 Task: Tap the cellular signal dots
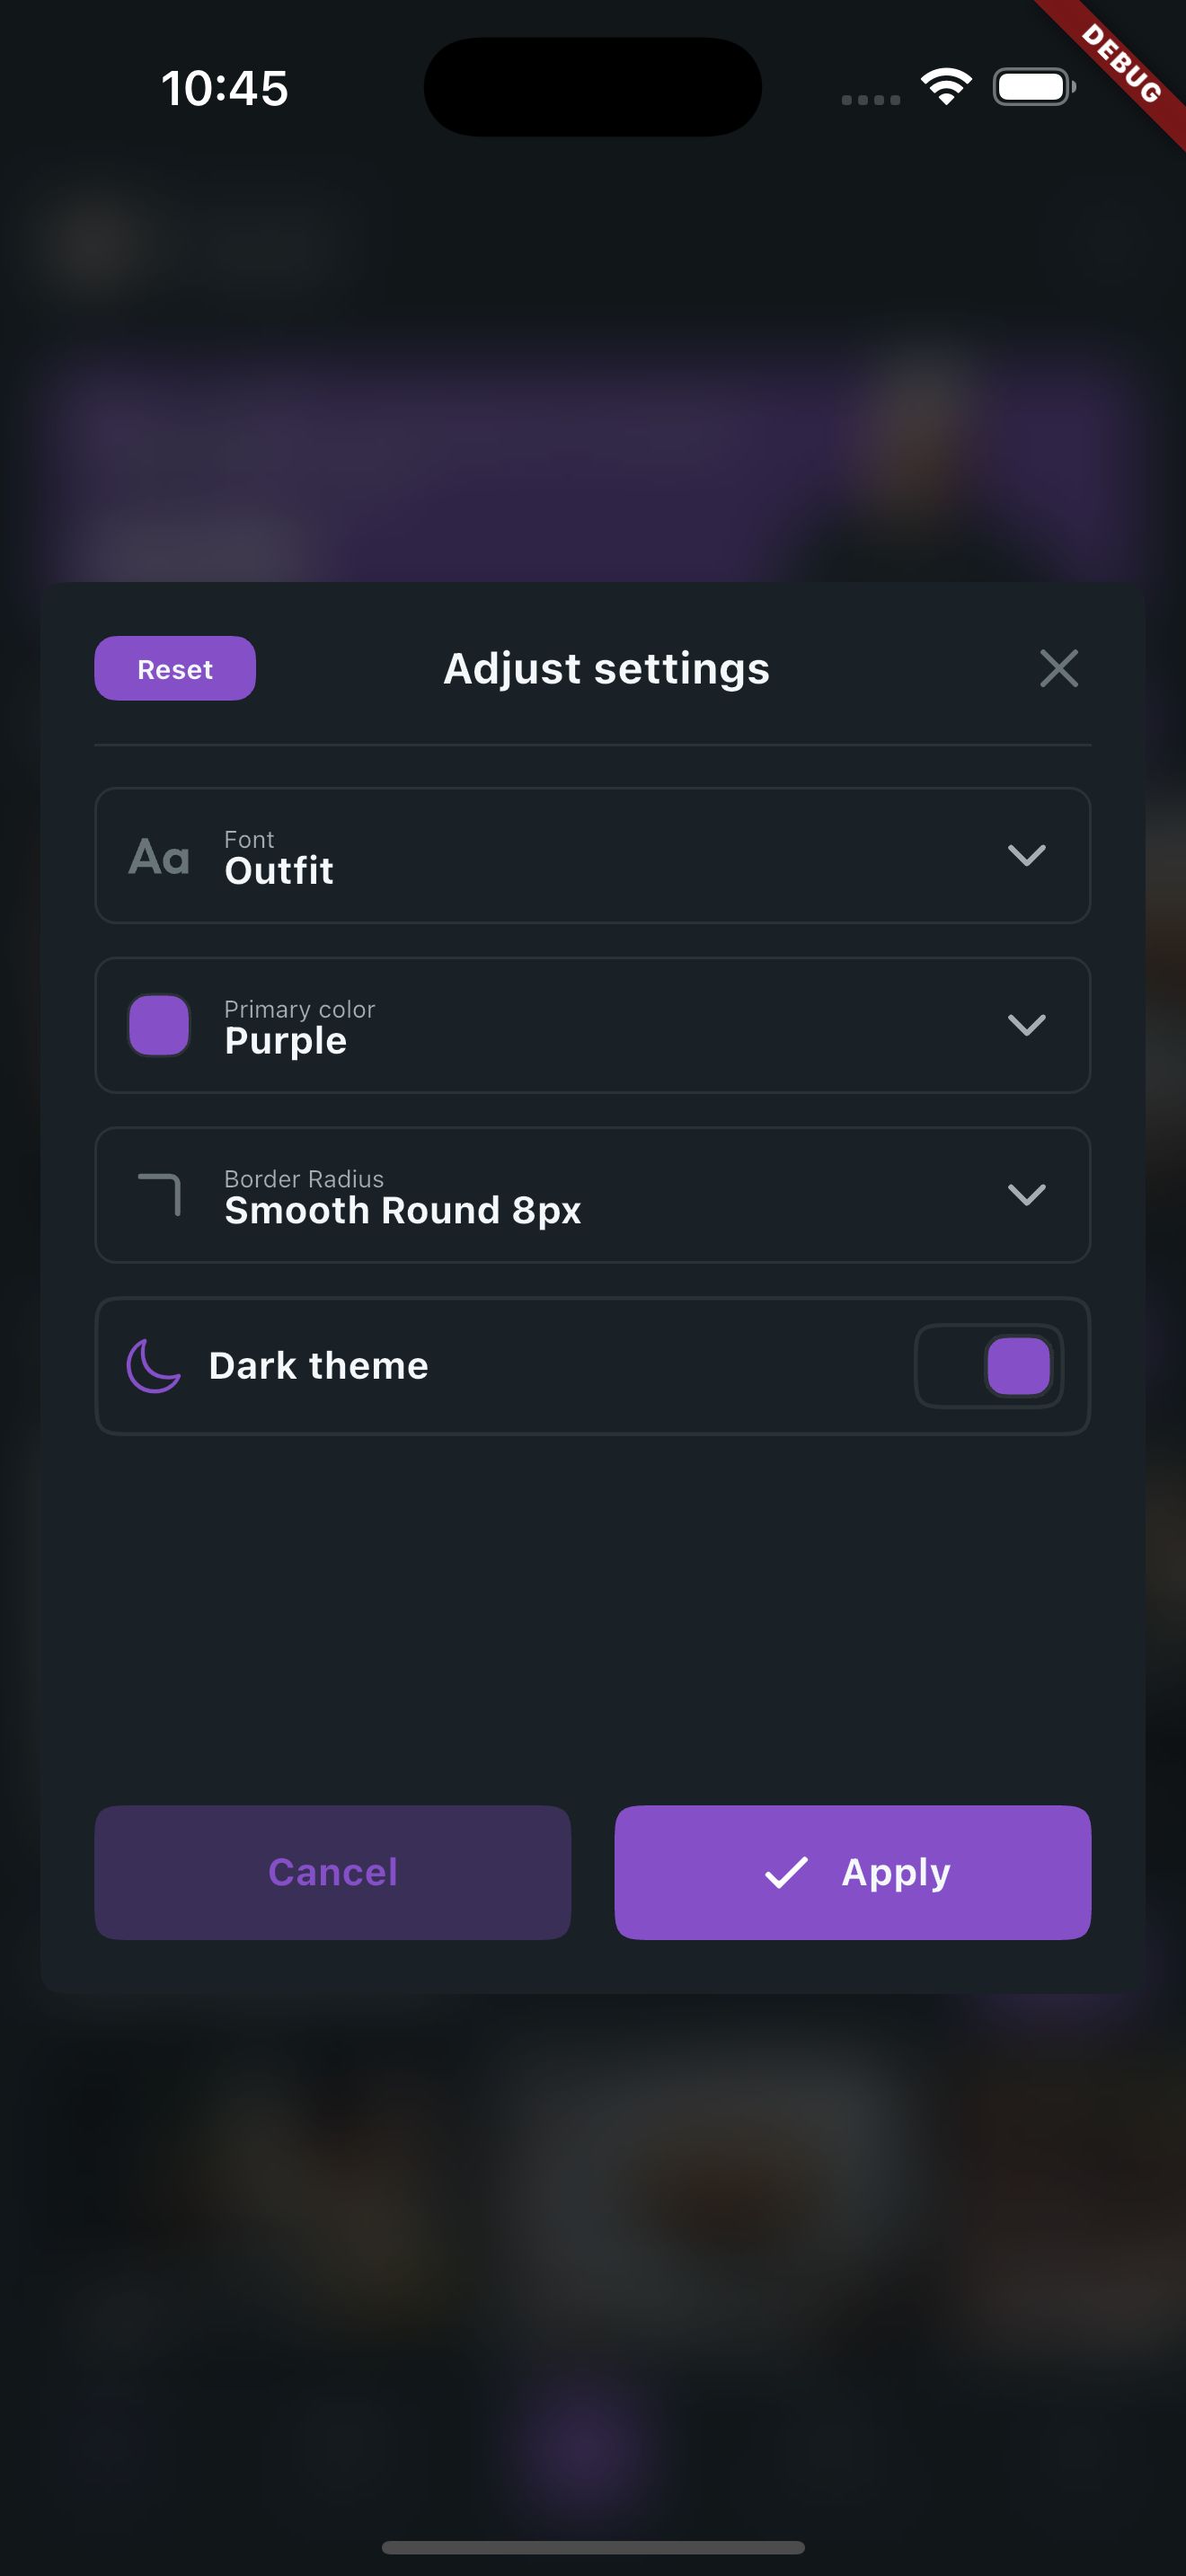click(x=870, y=99)
